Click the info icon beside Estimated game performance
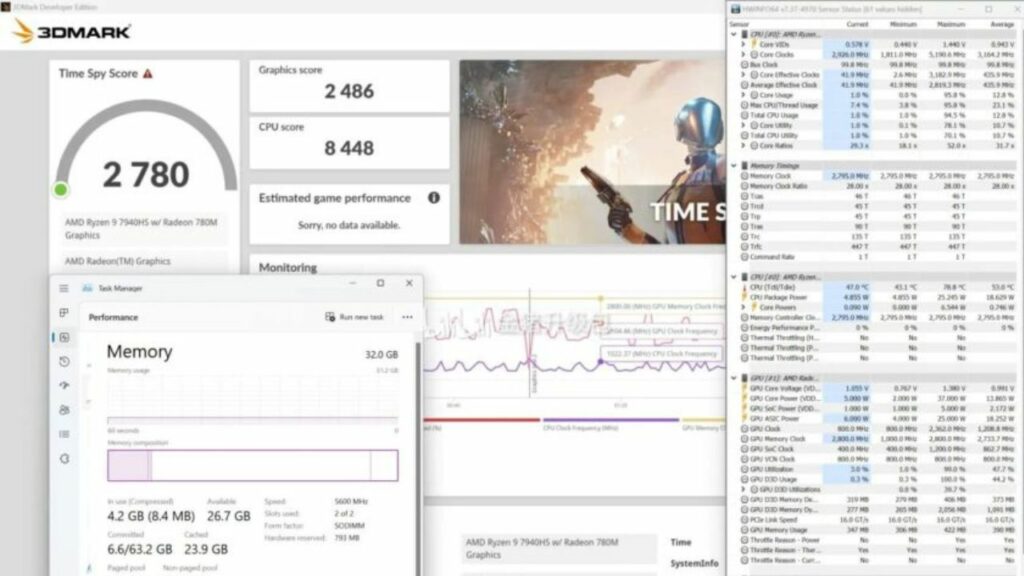Viewport: 1024px width, 576px height. (x=432, y=198)
